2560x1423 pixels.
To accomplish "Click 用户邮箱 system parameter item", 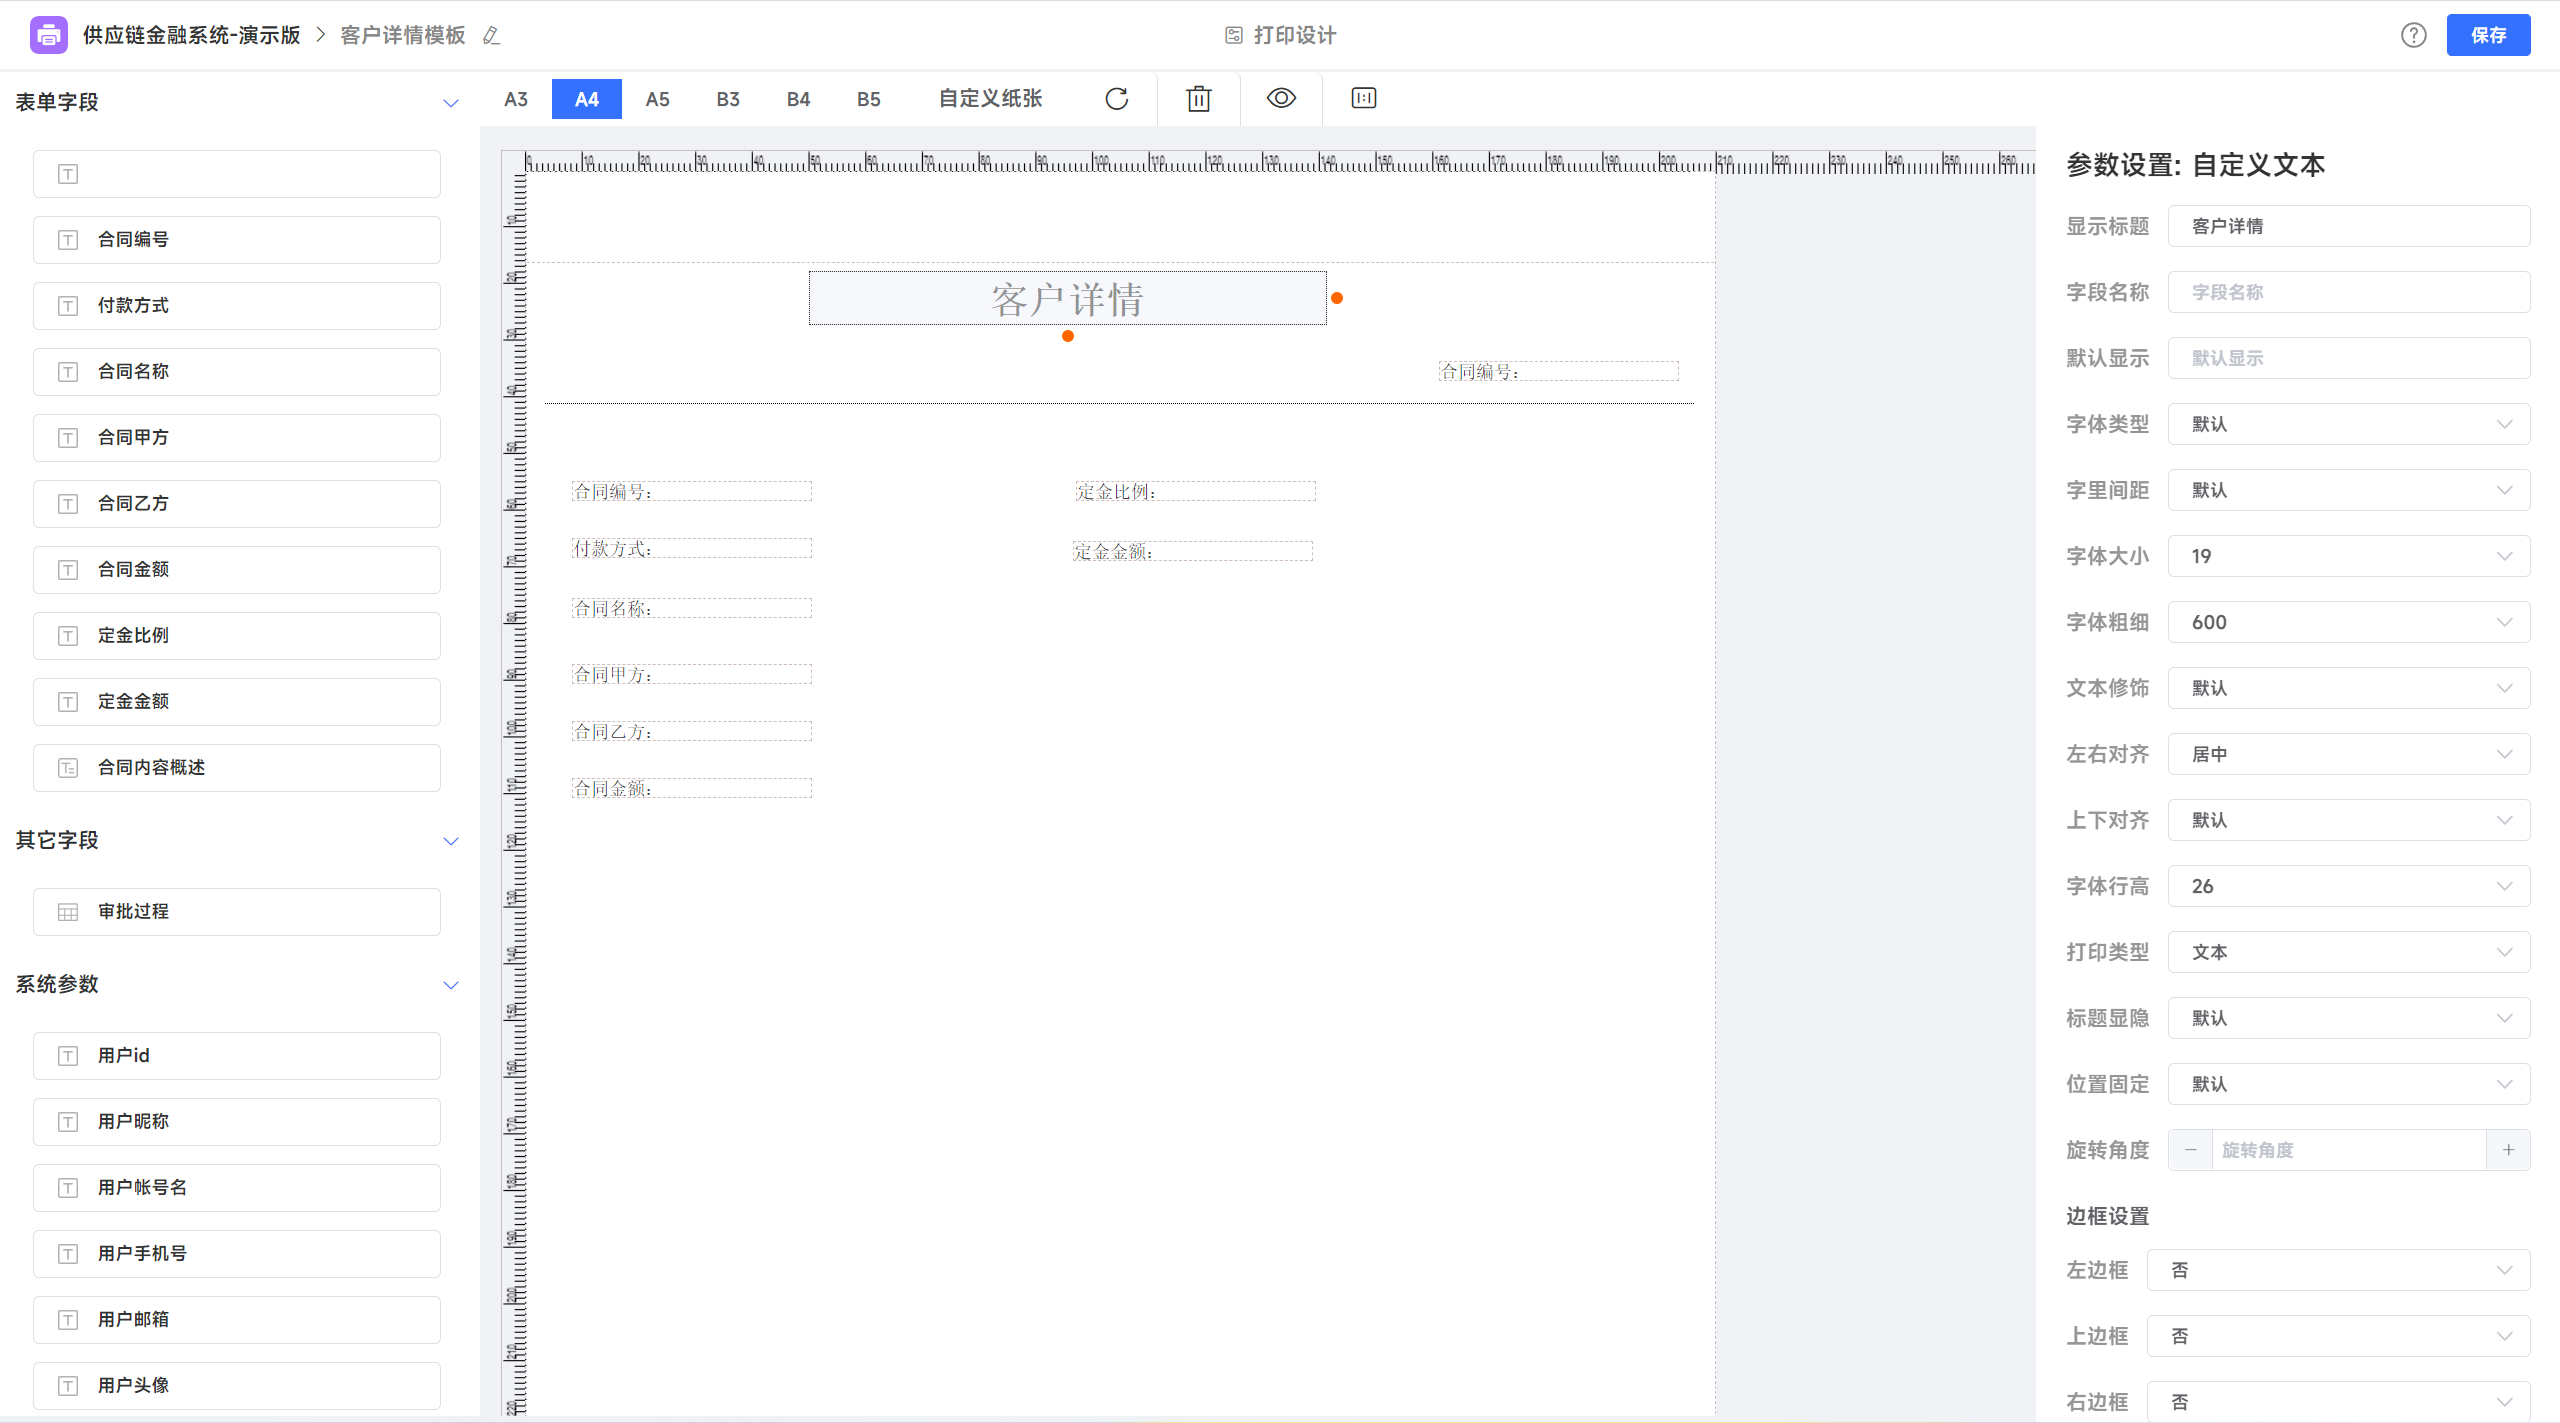I will click(237, 1320).
